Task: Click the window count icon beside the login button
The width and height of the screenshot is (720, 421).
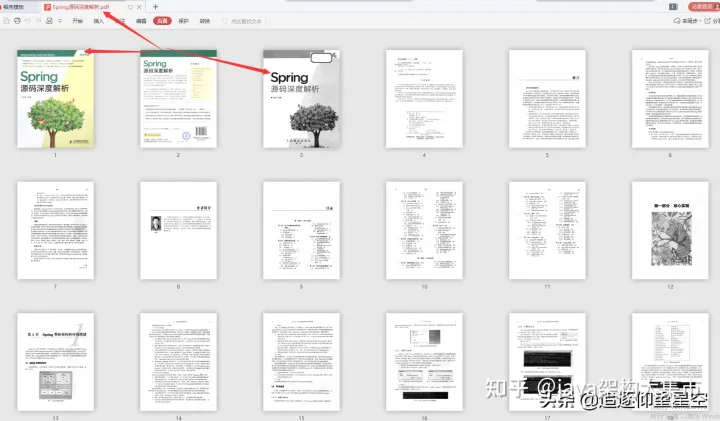Action: [x=673, y=6]
